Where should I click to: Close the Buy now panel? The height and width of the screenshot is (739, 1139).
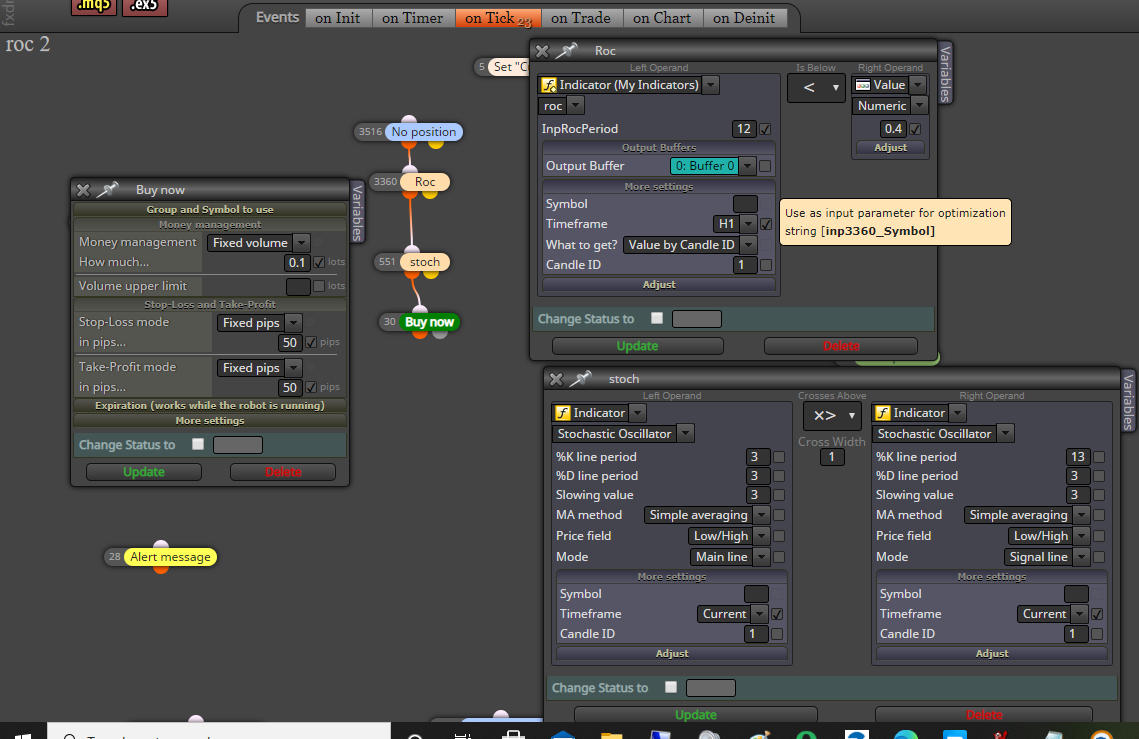pos(83,190)
